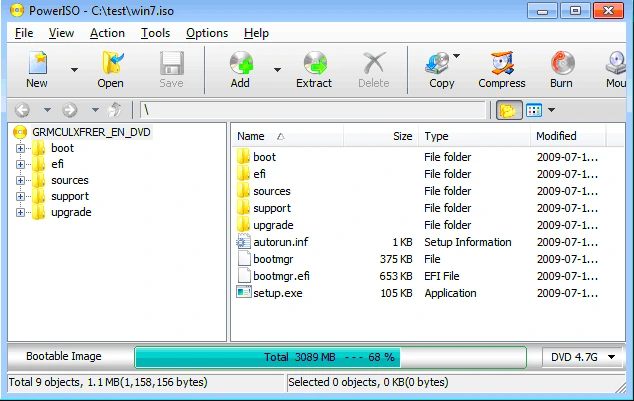Select the efi folder in file list
Screen dimensions: 634x401
[259, 174]
